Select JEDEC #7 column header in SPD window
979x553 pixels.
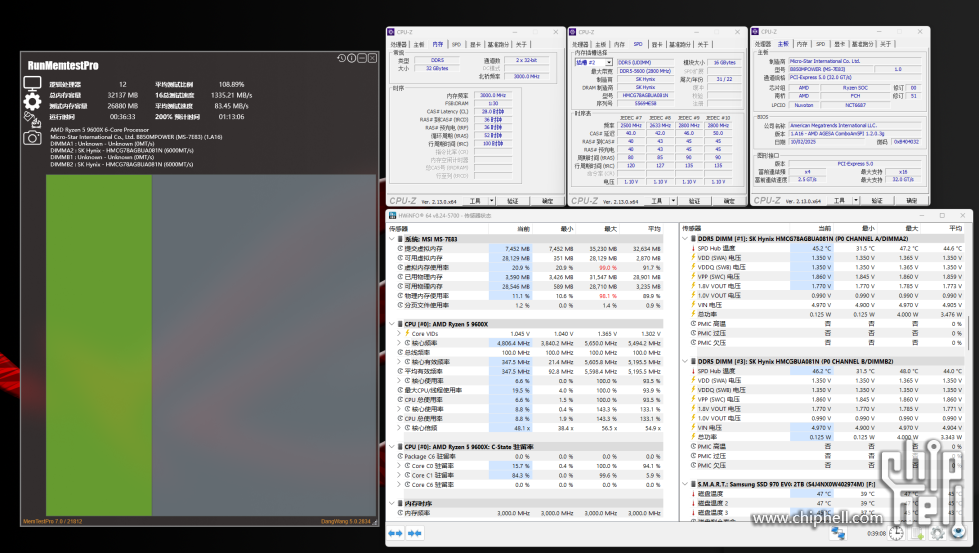point(630,117)
